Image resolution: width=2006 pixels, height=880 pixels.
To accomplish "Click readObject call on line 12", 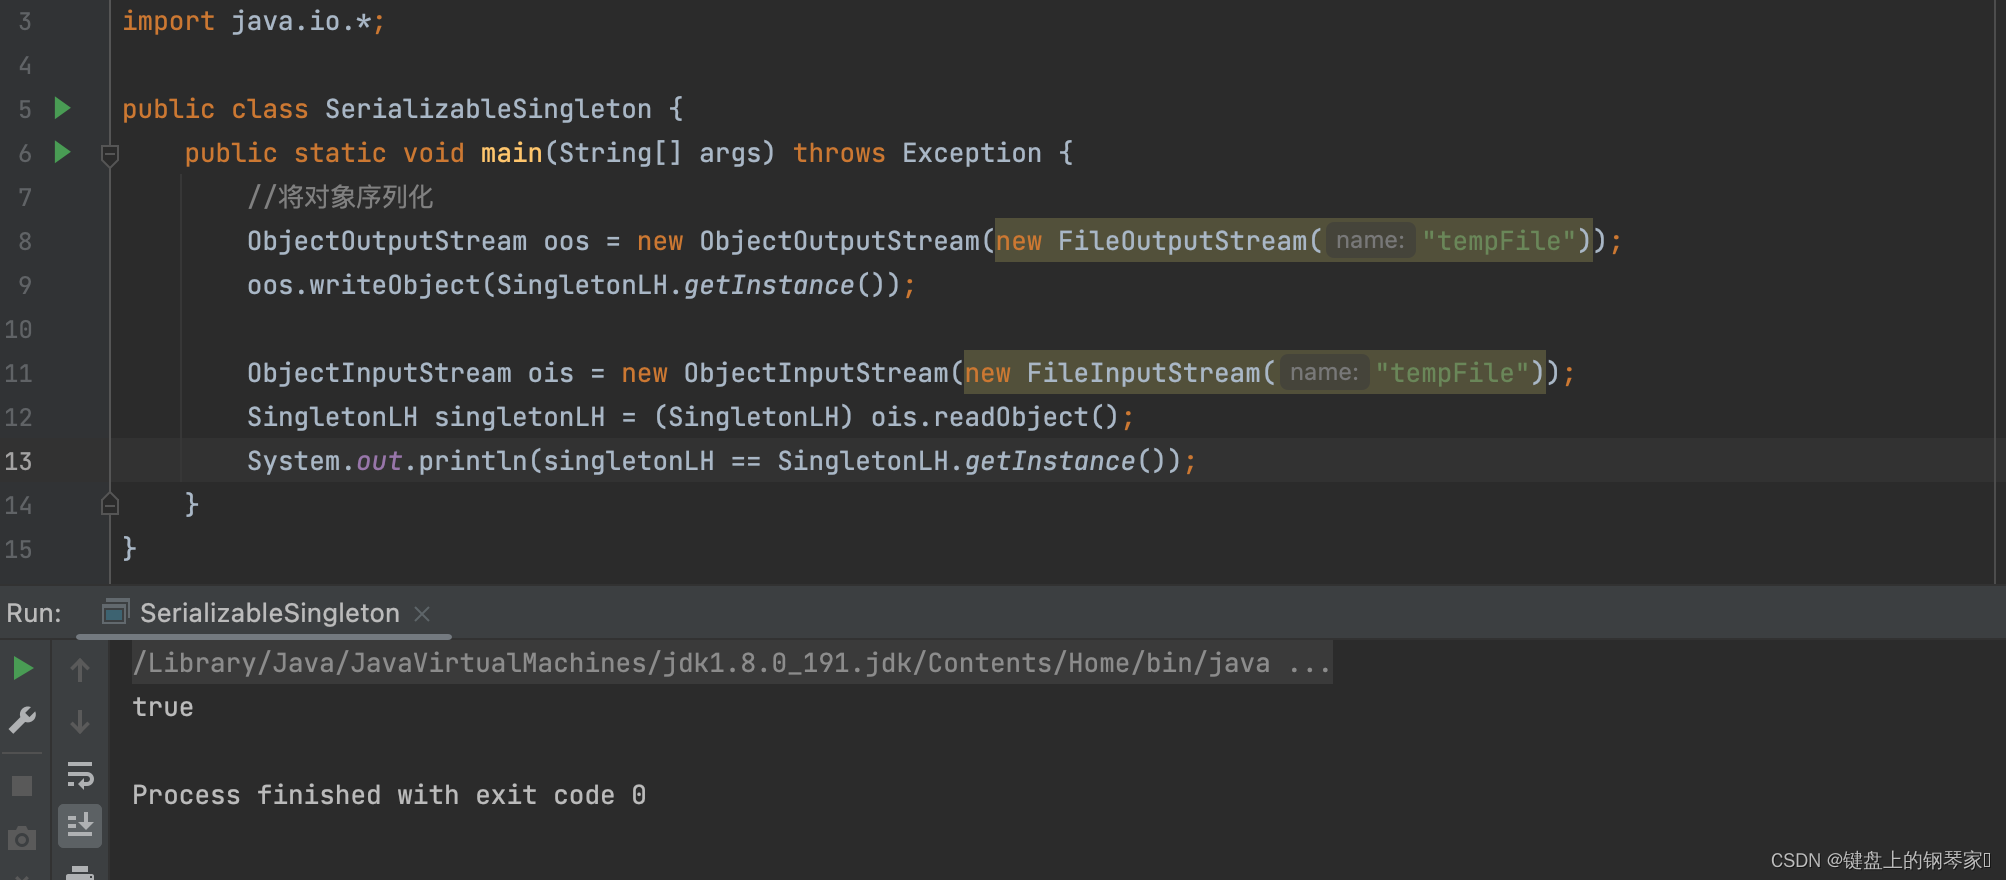I will 1011,417.
